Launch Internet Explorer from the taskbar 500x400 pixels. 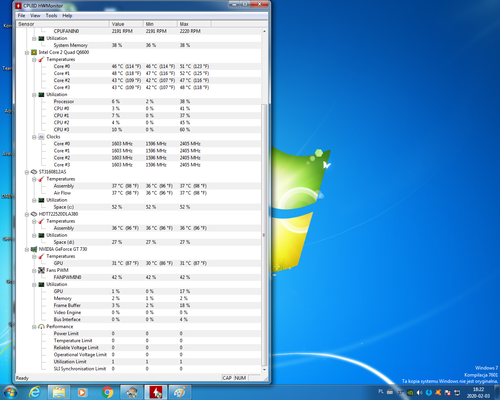coord(34,392)
